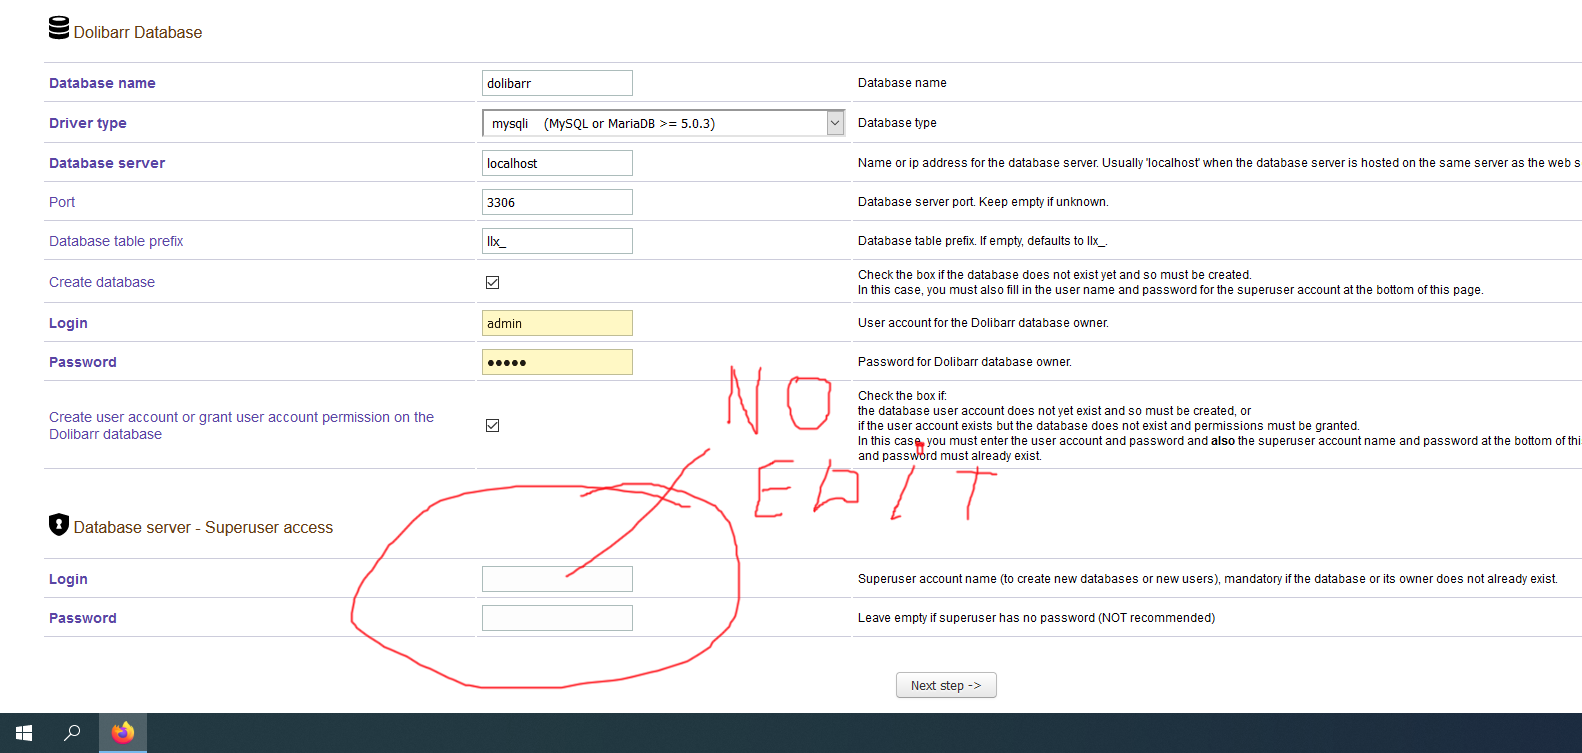Click the 'Database name' bold label
The height and width of the screenshot is (753, 1582).
click(102, 83)
